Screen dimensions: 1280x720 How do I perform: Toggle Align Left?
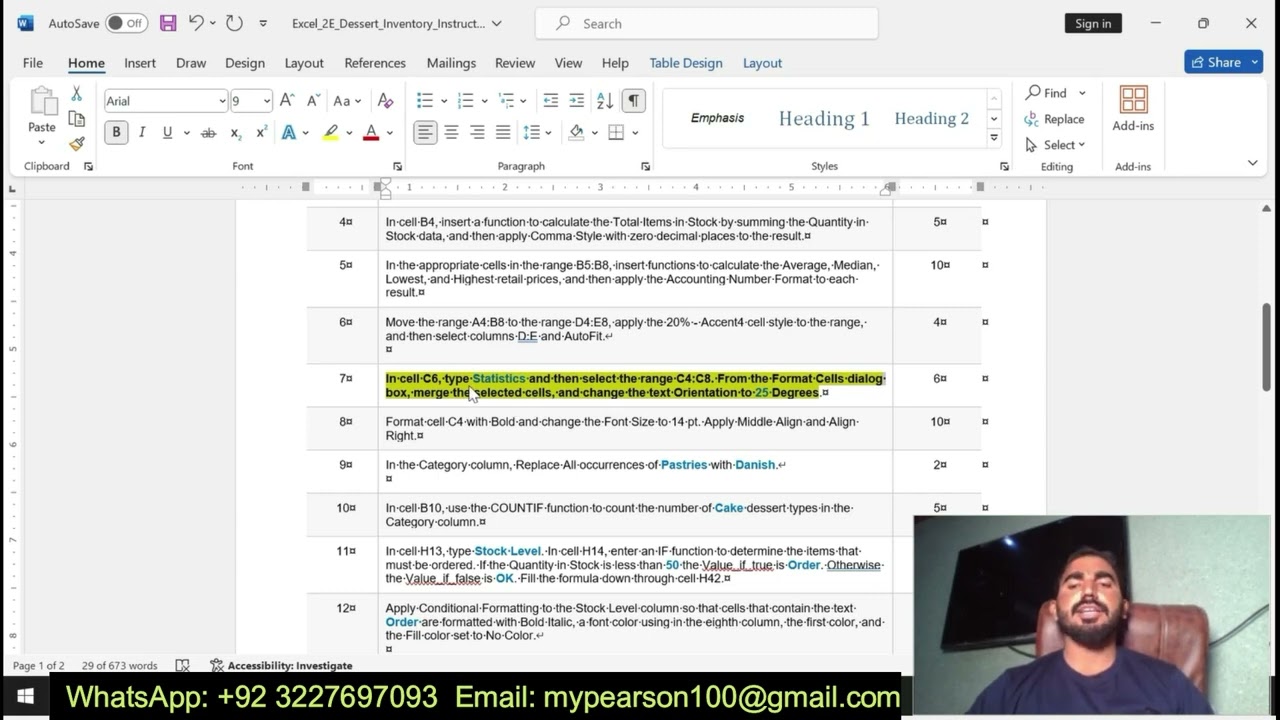(425, 133)
